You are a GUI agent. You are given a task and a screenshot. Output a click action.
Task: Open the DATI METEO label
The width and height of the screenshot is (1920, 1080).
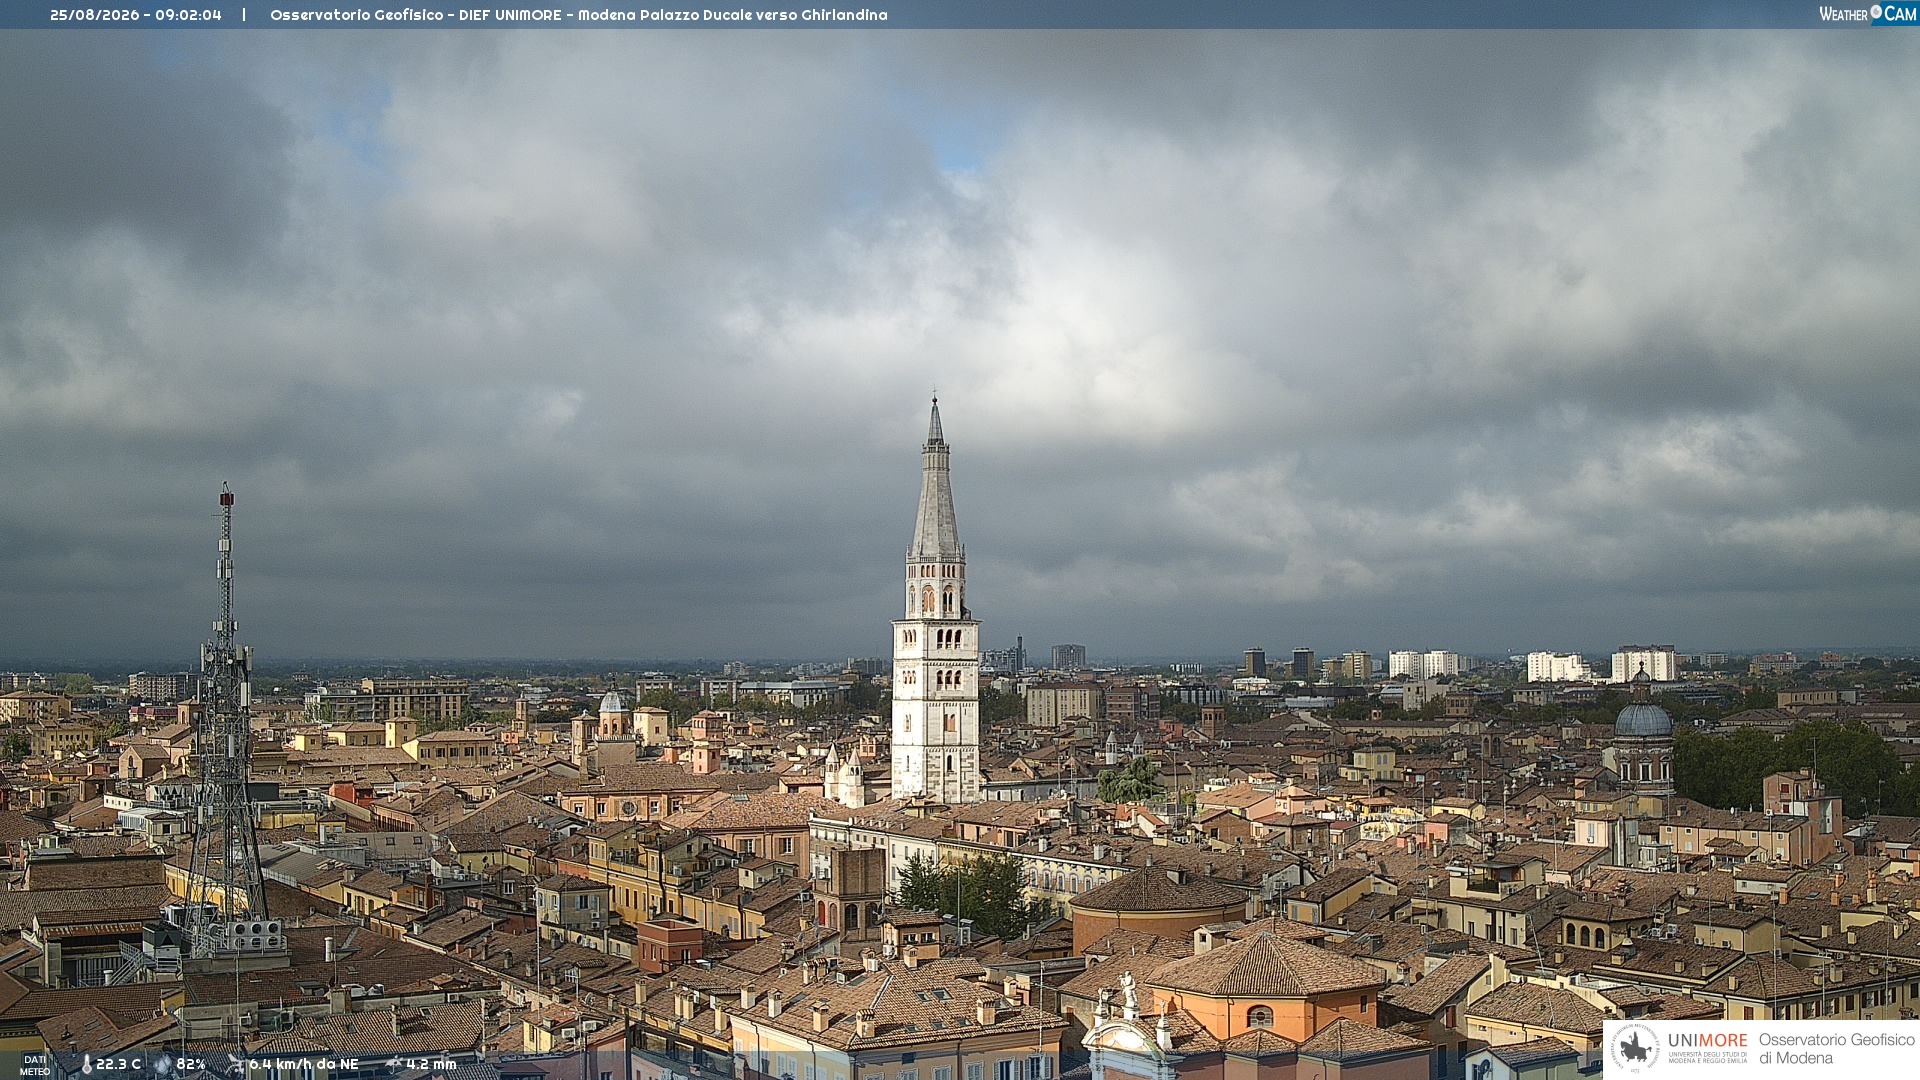pyautogui.click(x=35, y=1066)
